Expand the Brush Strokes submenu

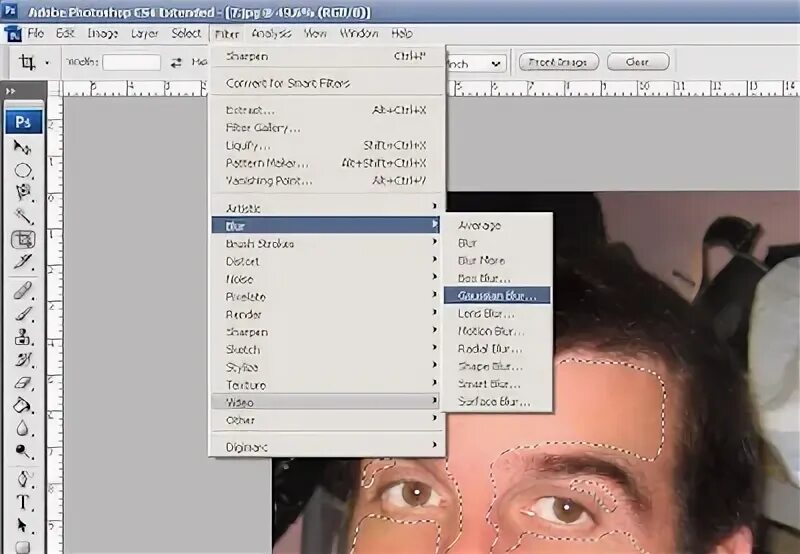pos(326,243)
